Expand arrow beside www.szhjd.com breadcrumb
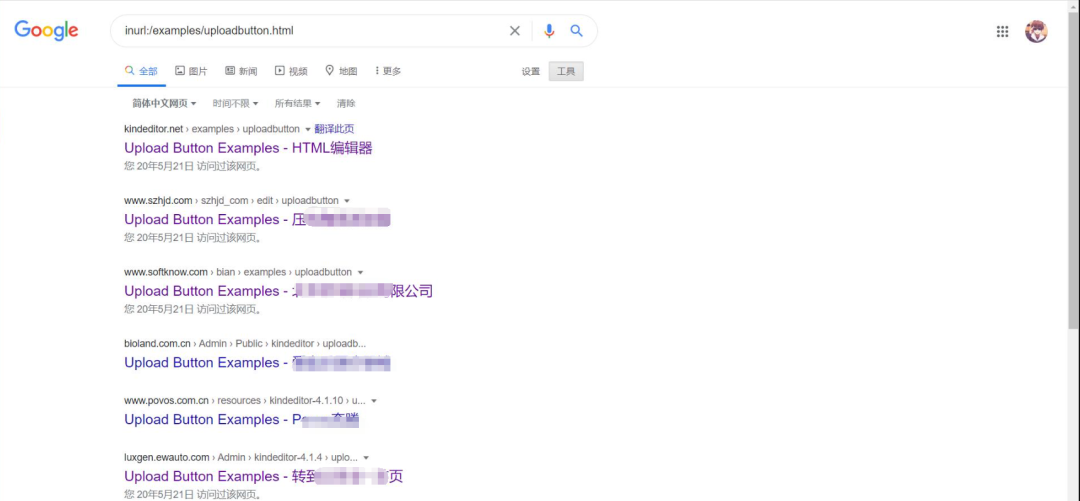Screen dimensions: 1080x501 [346, 201]
